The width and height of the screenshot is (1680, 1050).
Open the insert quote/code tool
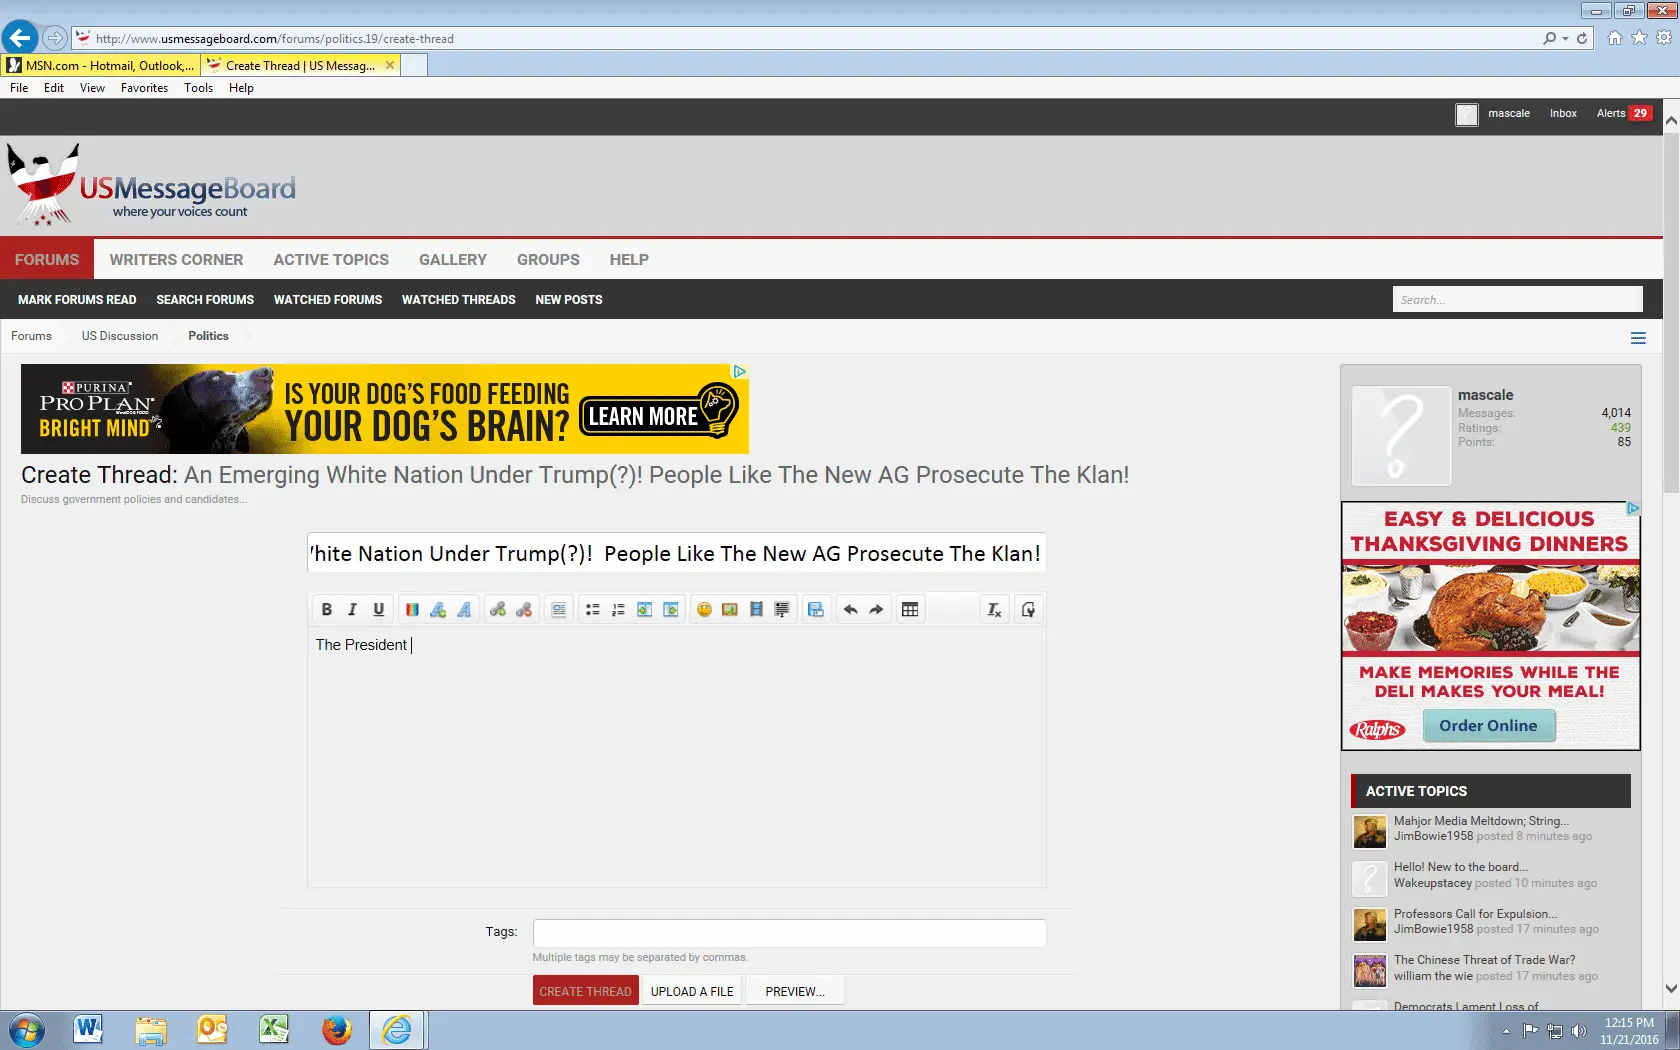click(782, 609)
